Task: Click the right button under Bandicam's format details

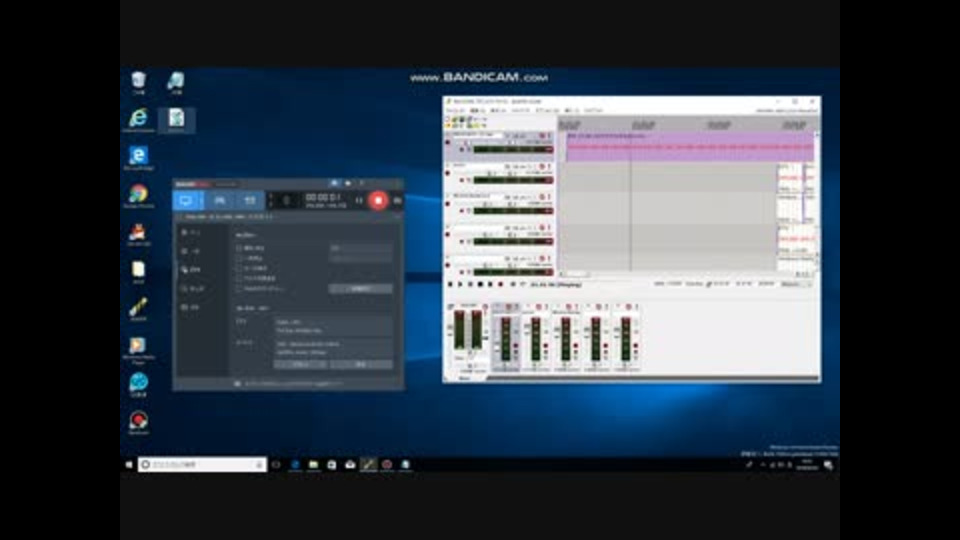Action: point(361,364)
